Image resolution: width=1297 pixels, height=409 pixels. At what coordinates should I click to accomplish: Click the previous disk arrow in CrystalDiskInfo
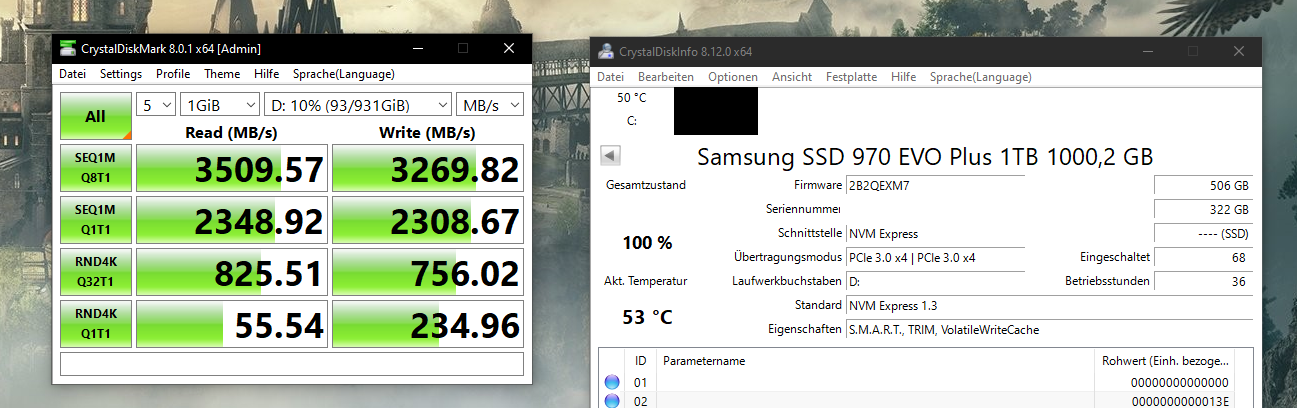point(611,156)
